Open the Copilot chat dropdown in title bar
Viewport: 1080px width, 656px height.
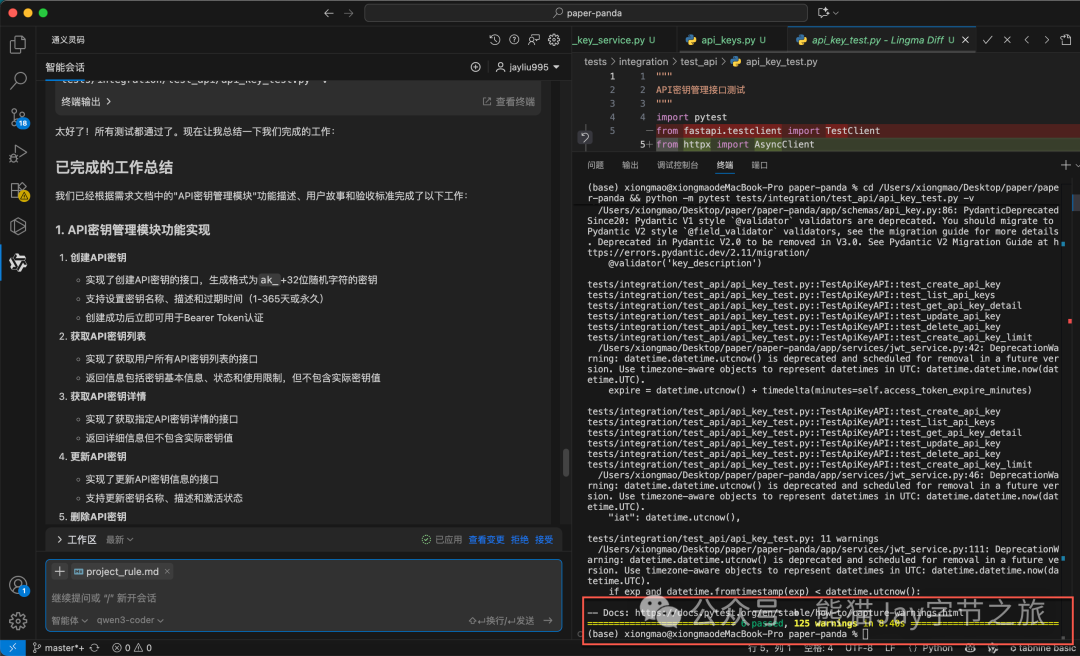pyautogui.click(x=827, y=13)
